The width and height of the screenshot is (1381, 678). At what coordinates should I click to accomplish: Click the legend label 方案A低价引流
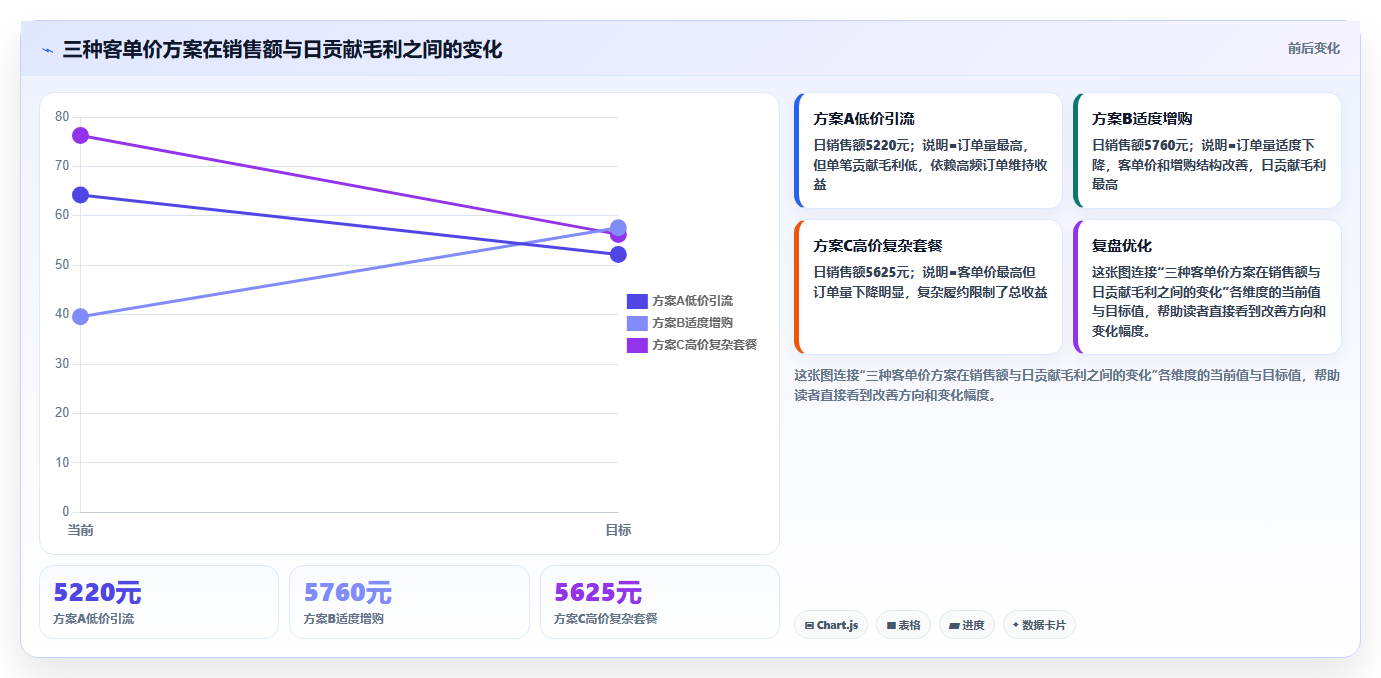[692, 301]
